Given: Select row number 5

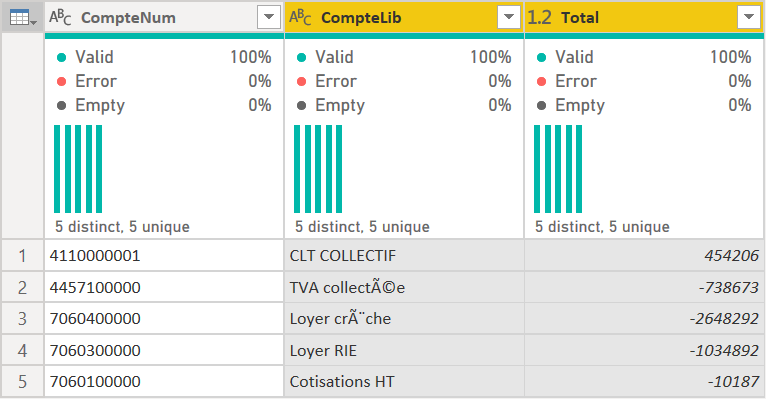Looking at the screenshot, I should tap(22, 381).
